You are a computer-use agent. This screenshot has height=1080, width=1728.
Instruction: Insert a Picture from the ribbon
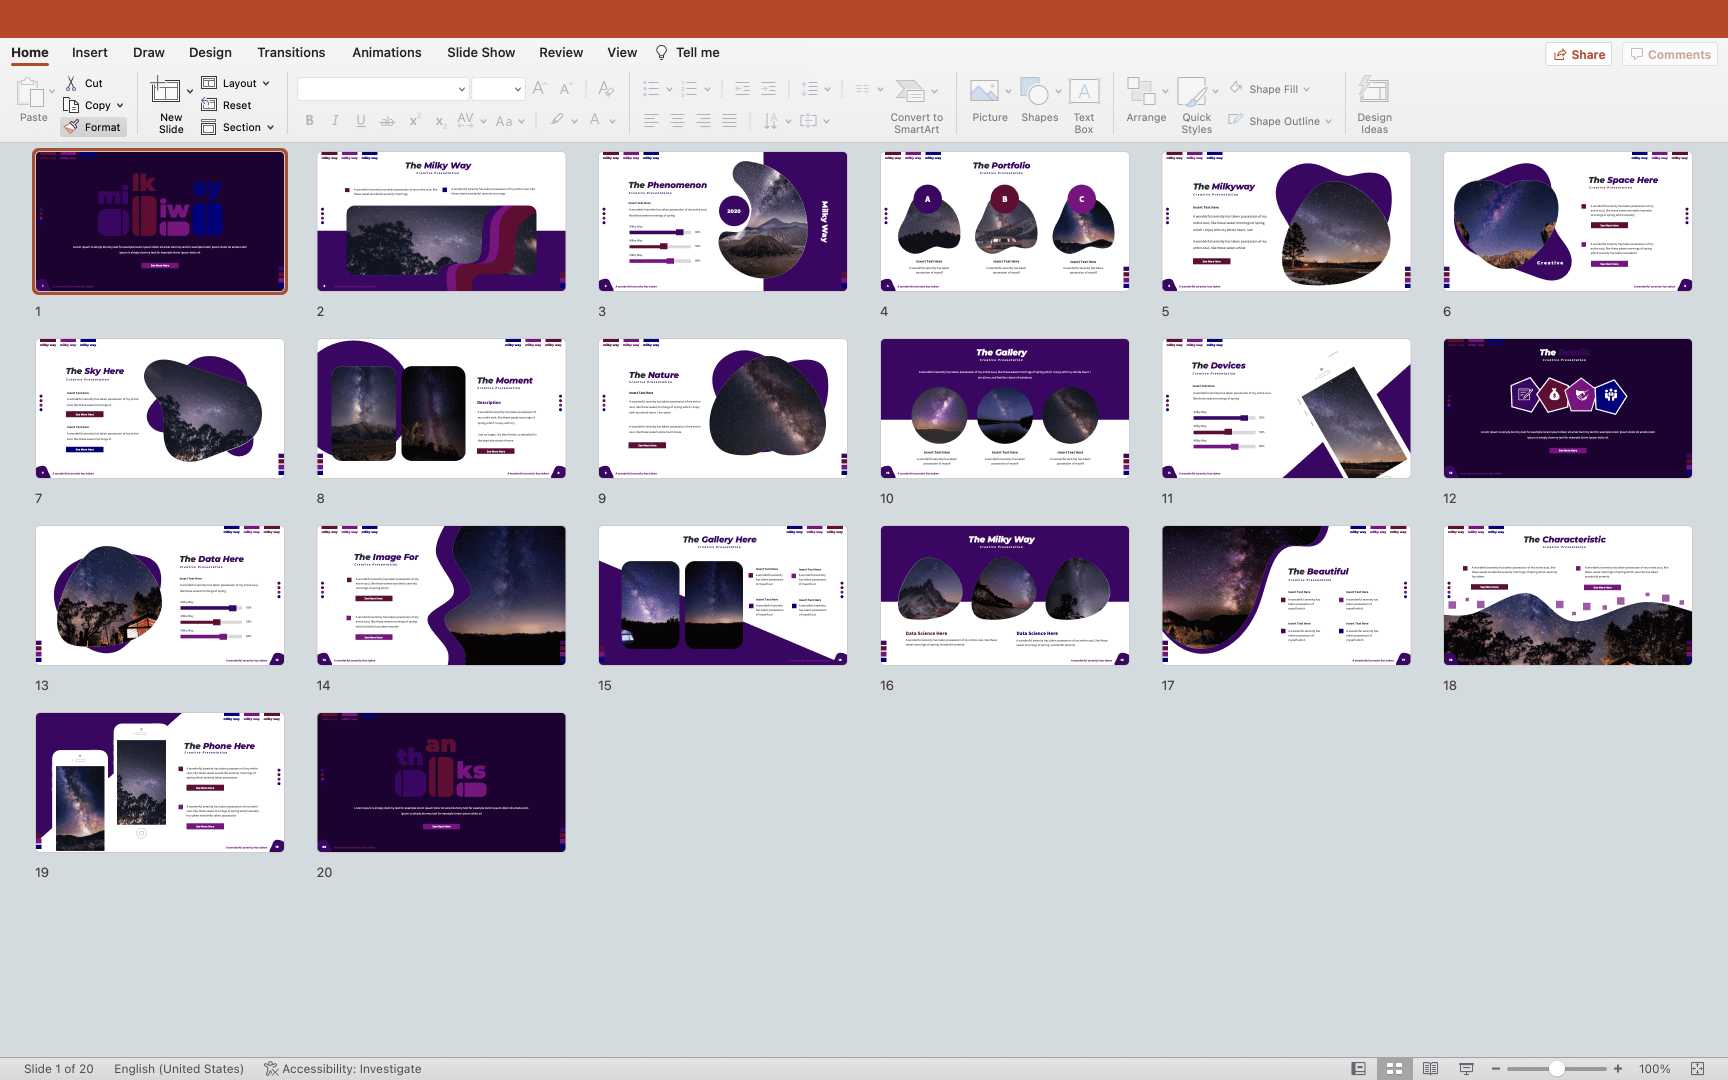click(985, 94)
